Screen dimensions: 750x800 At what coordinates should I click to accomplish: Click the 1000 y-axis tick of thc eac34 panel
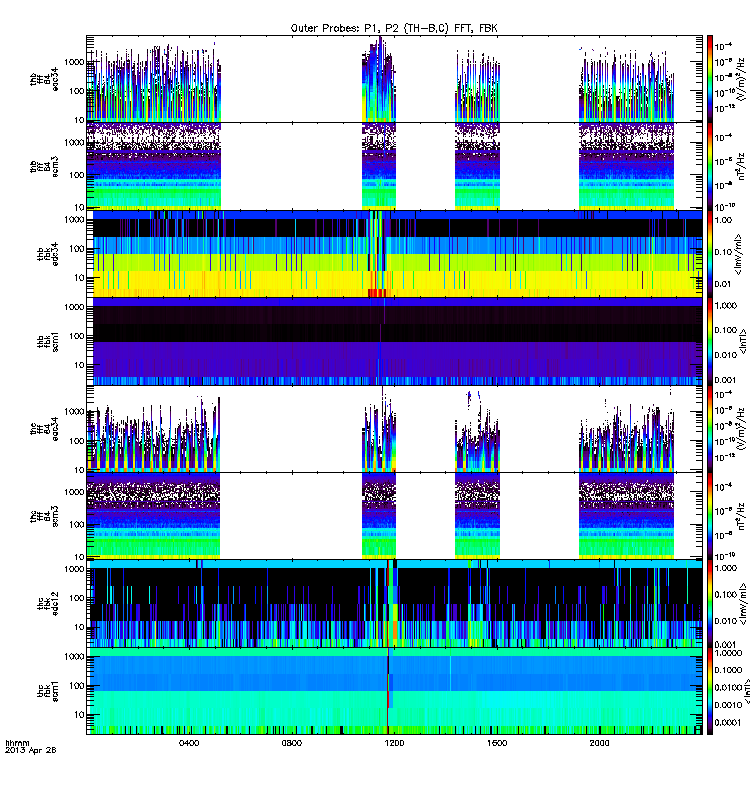[x=74, y=412]
